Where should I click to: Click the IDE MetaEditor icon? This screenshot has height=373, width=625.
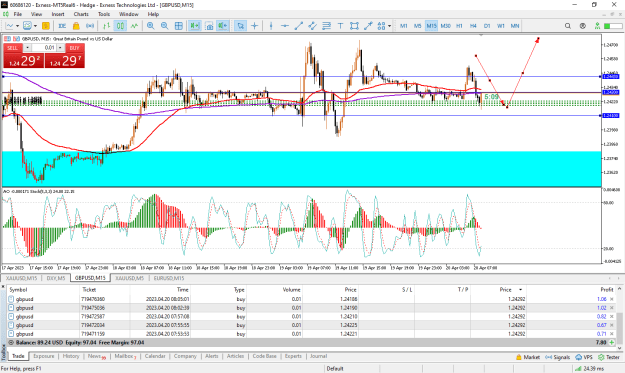pos(62,26)
